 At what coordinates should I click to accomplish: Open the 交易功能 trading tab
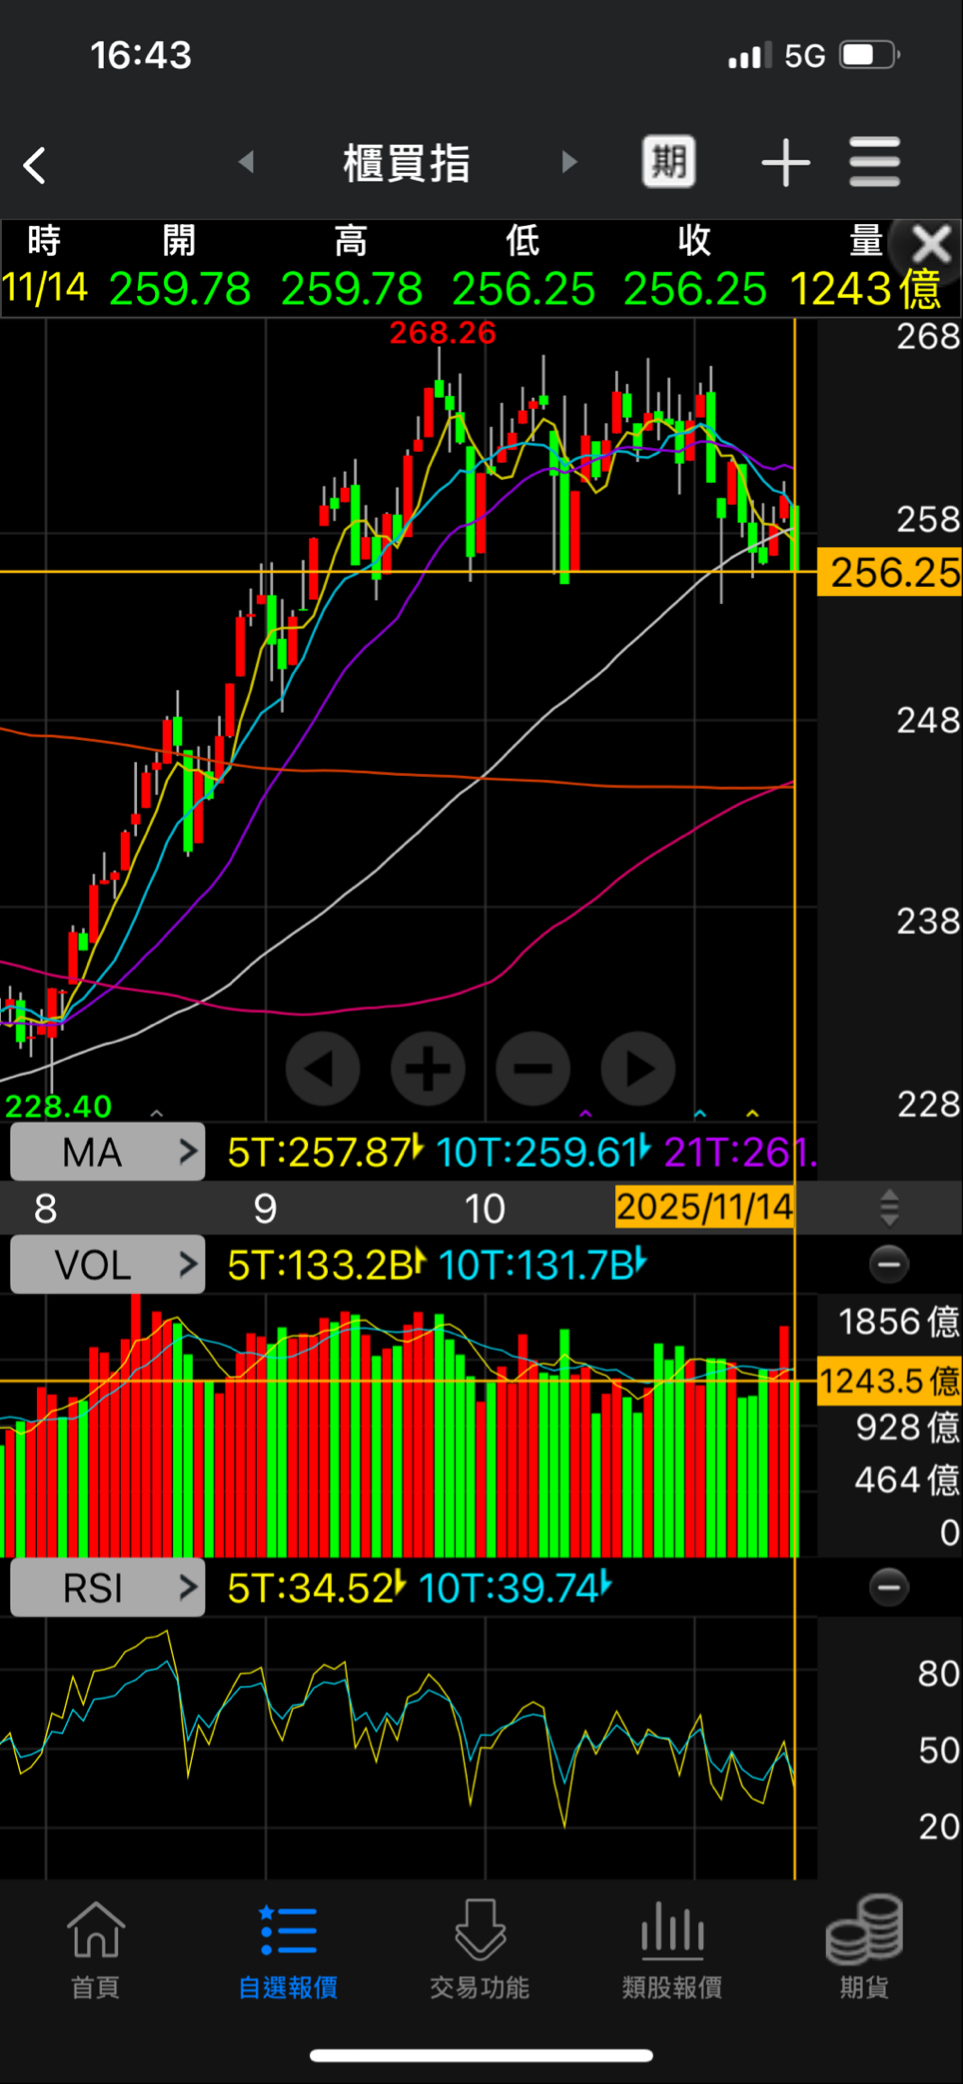480,1950
